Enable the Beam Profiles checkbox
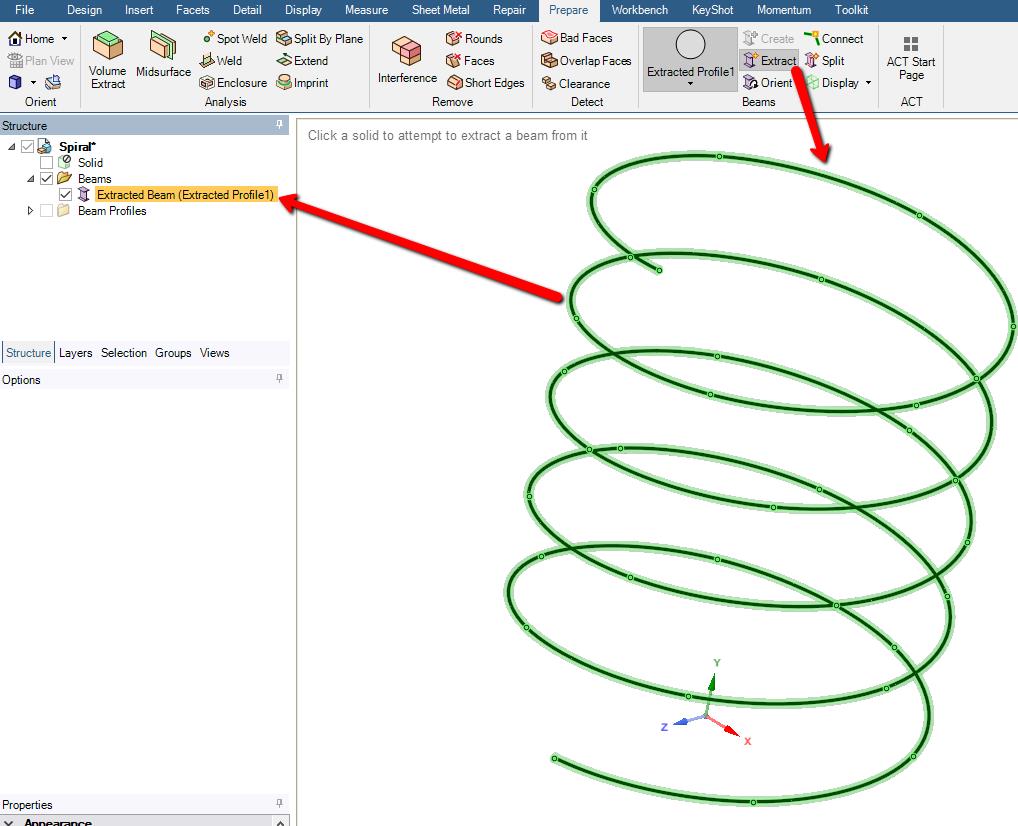The height and width of the screenshot is (826, 1018). tap(46, 210)
